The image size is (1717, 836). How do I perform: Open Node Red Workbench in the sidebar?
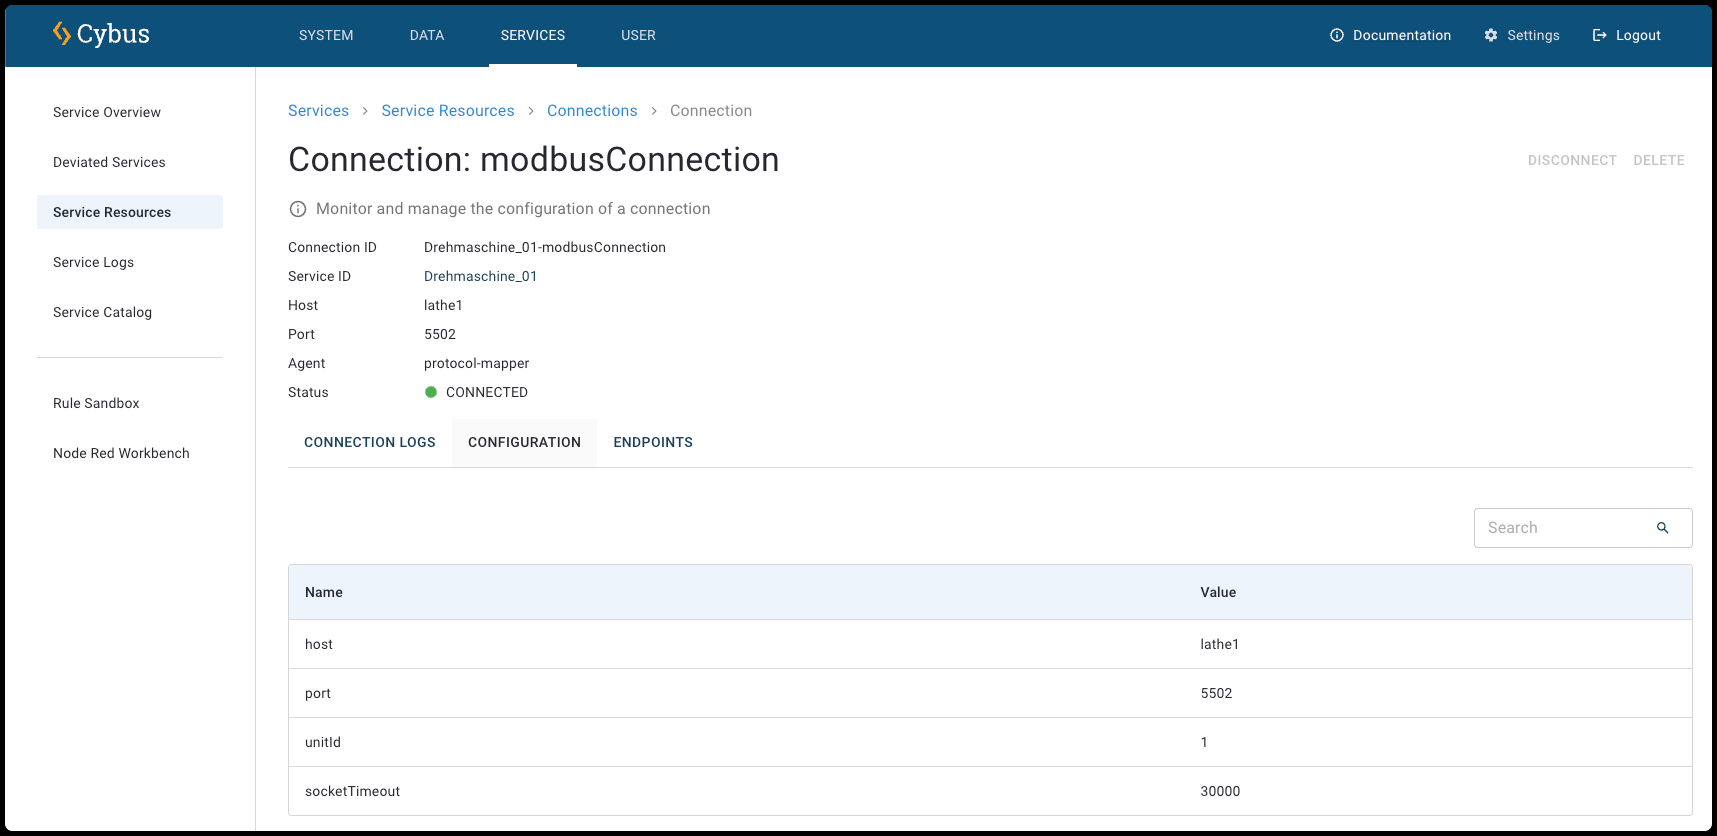tap(121, 453)
